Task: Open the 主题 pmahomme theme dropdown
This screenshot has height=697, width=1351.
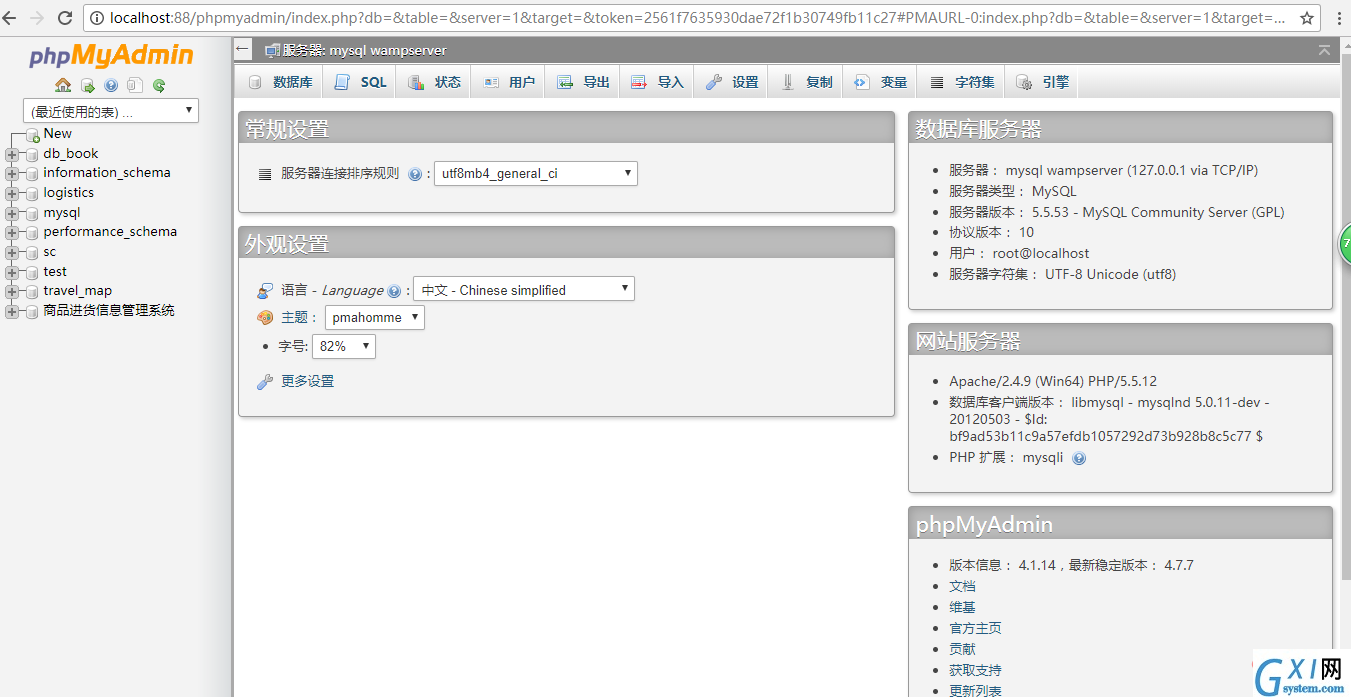Action: tap(375, 318)
